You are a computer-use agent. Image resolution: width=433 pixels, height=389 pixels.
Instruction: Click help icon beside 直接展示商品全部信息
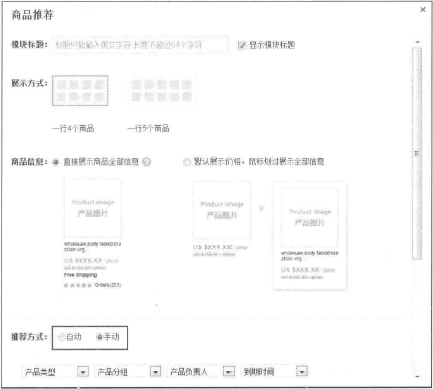tap(146, 162)
